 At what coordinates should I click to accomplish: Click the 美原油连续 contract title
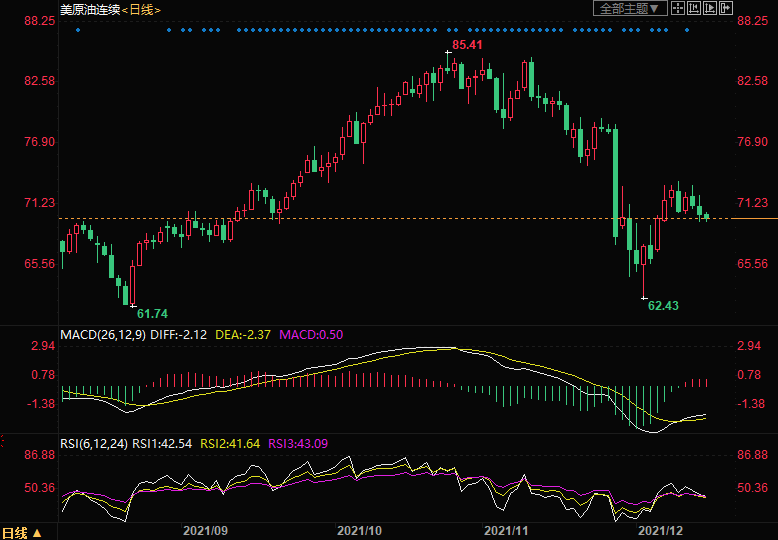[90, 9]
